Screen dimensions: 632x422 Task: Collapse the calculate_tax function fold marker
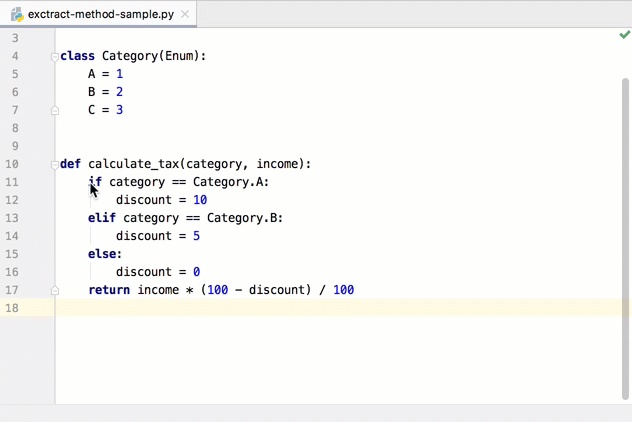(55, 165)
